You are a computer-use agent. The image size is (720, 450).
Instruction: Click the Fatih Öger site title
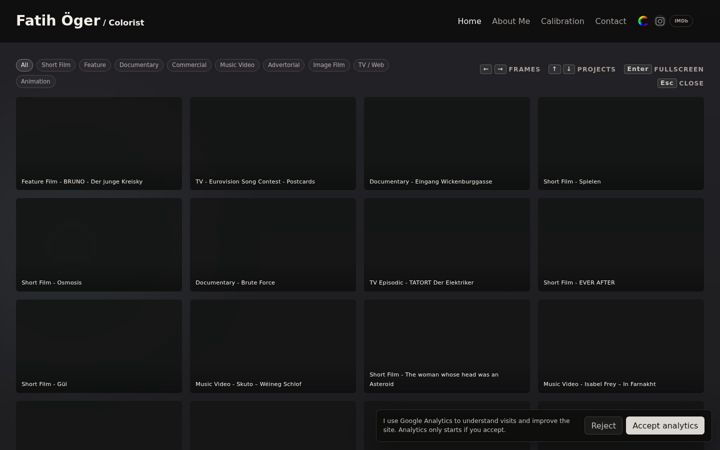click(x=58, y=21)
